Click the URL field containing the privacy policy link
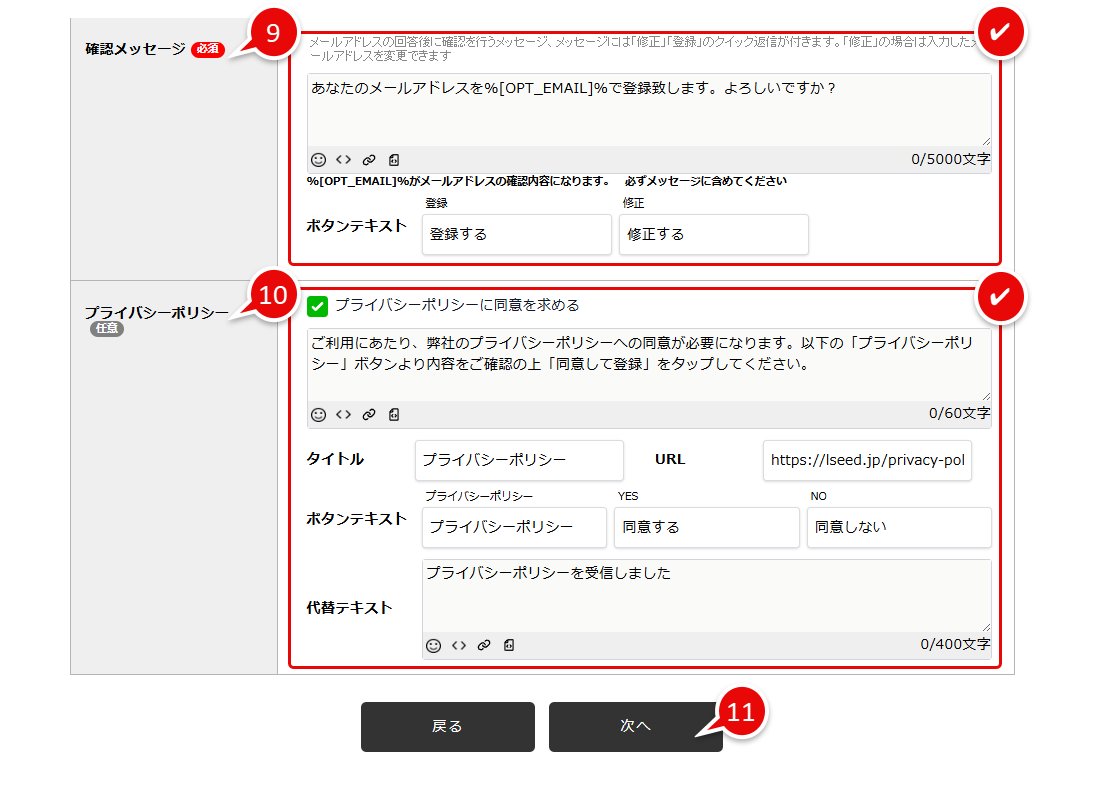The height and width of the screenshot is (797, 1100). 867,460
